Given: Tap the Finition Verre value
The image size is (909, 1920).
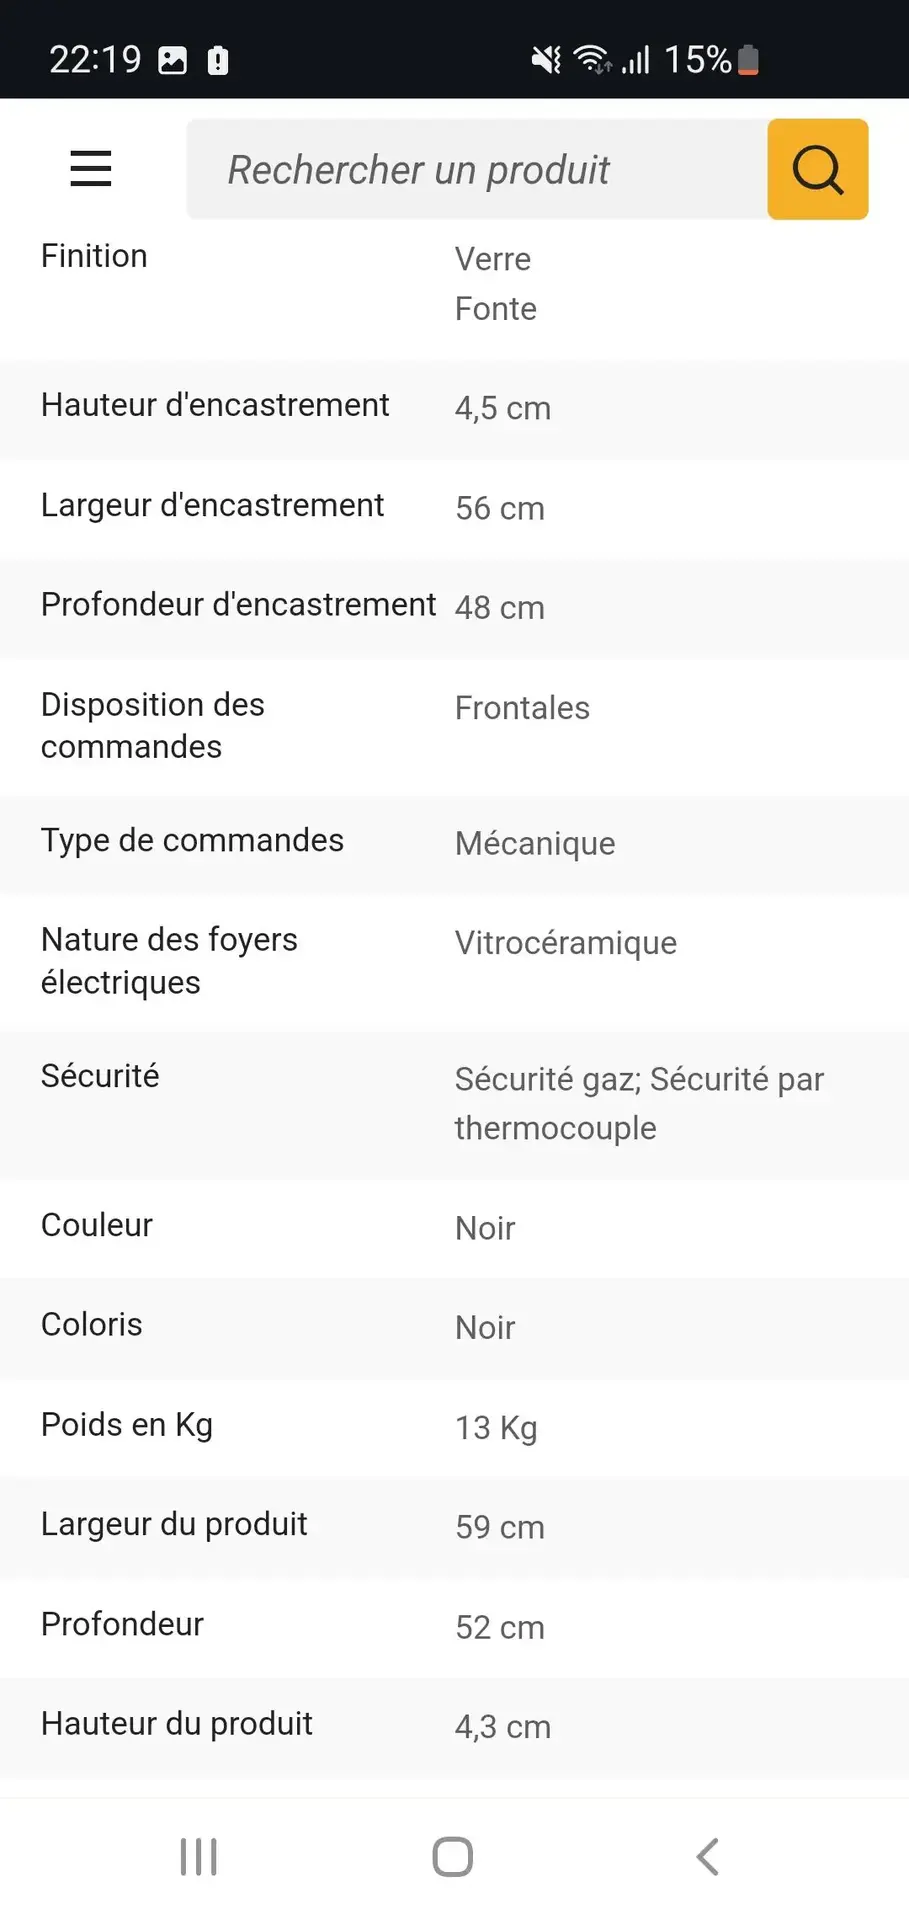Looking at the screenshot, I should (x=493, y=259).
